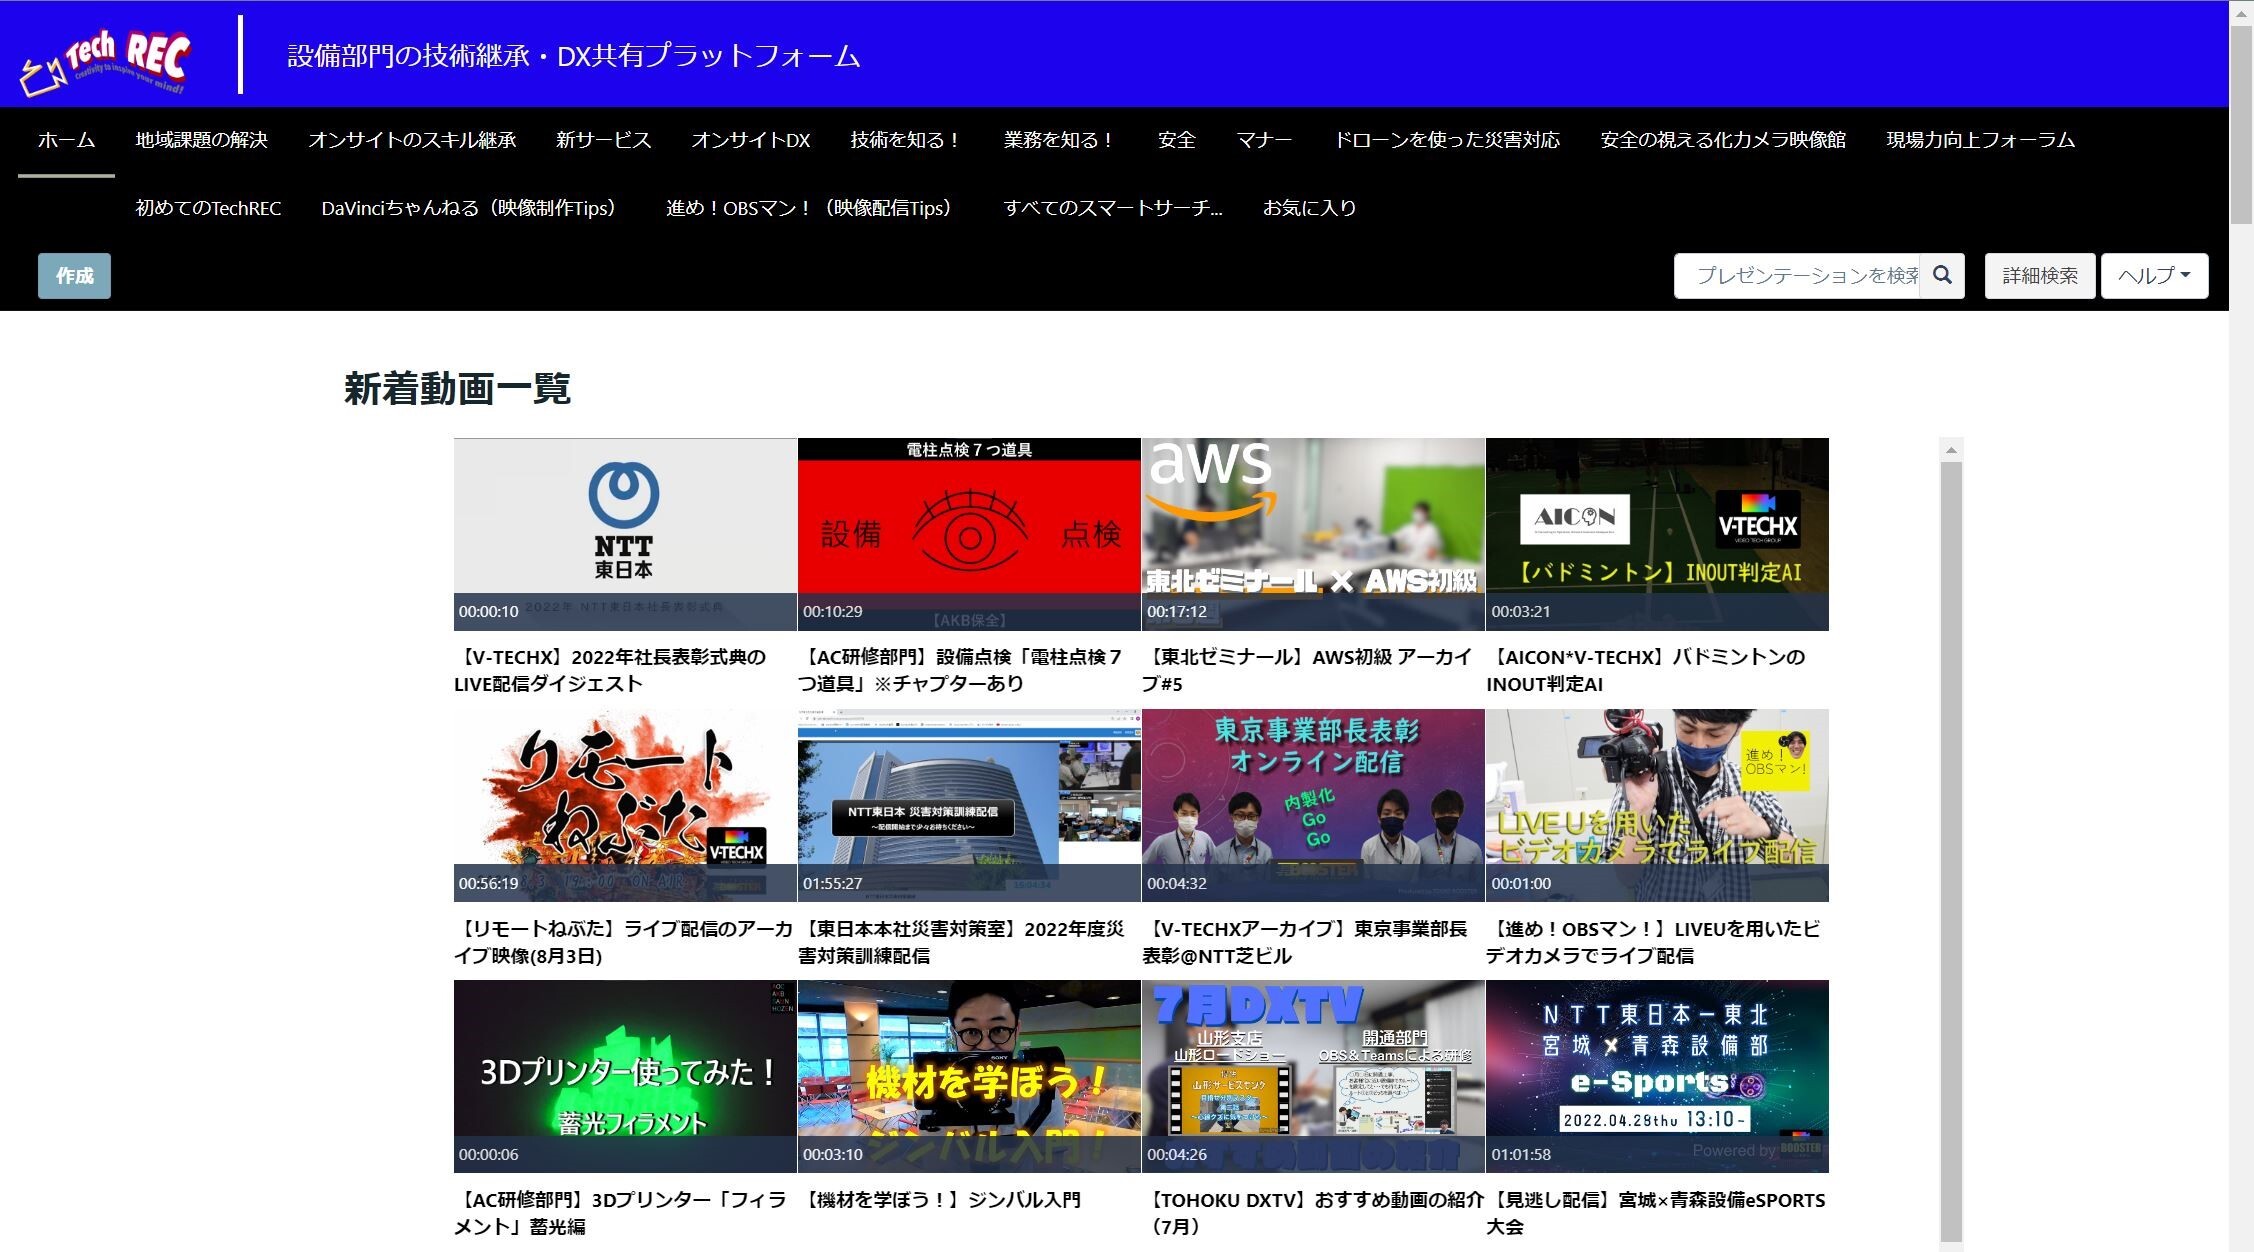The image size is (2254, 1252).
Task: Select the ホーム tab
Action: click(x=66, y=140)
